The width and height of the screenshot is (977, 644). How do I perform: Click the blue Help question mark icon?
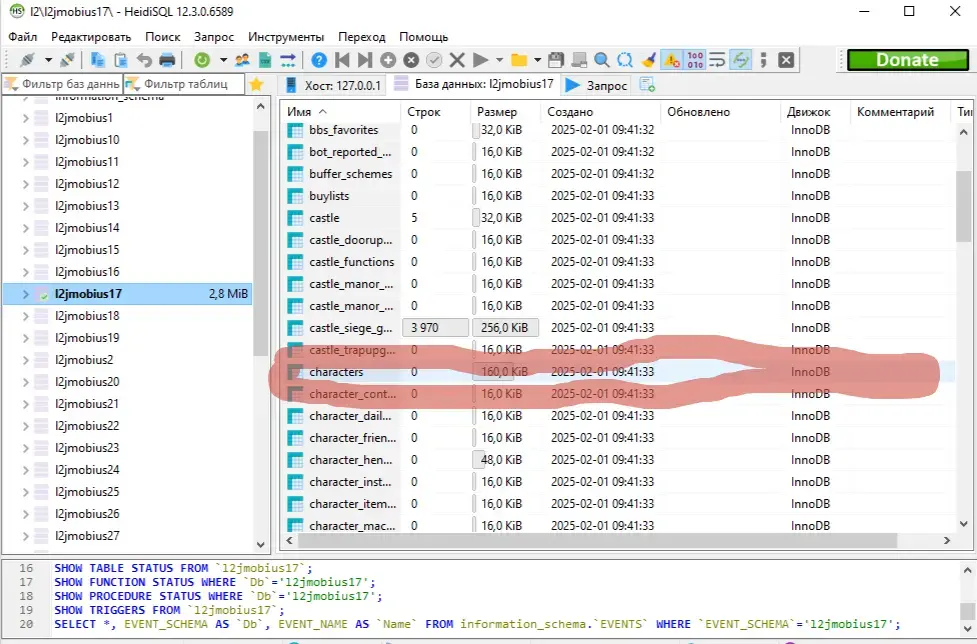319,60
